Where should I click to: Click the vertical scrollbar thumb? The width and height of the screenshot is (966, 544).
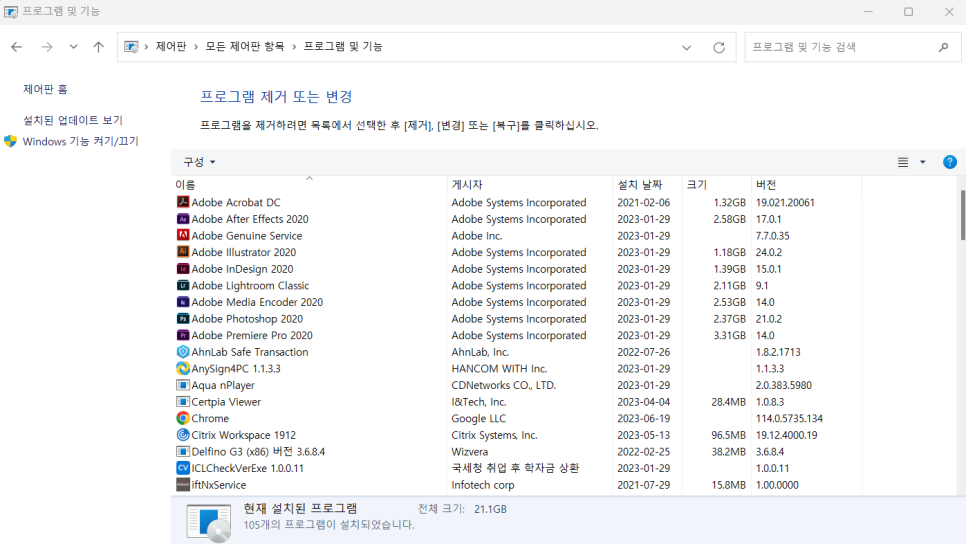[x=962, y=215]
